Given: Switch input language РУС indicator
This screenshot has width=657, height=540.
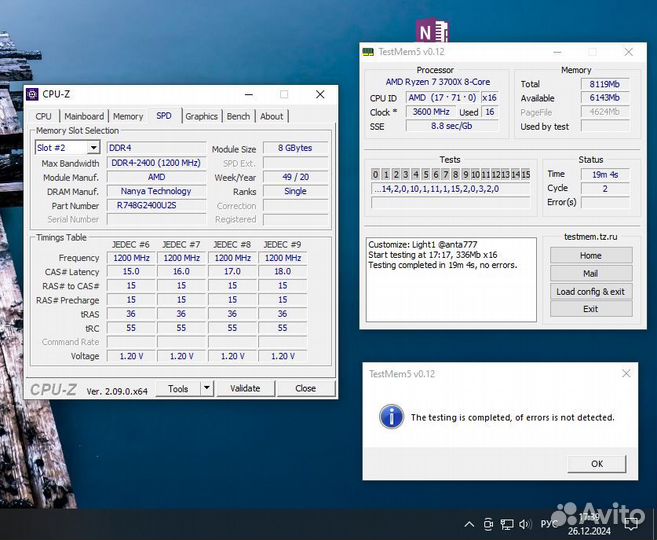Looking at the screenshot, I should [x=549, y=524].
